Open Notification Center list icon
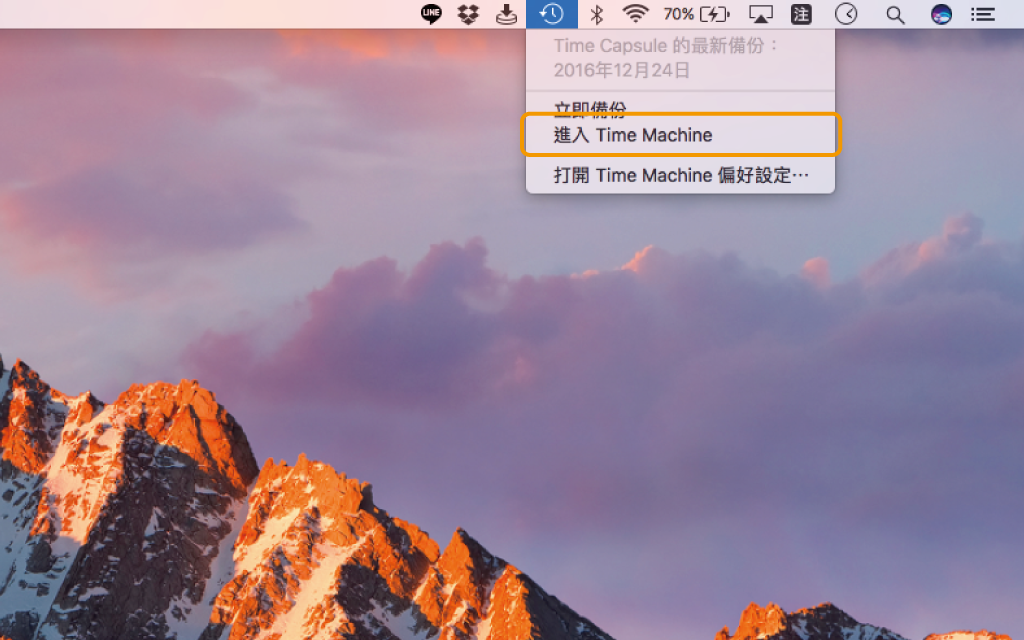1024x640 pixels. (x=984, y=14)
